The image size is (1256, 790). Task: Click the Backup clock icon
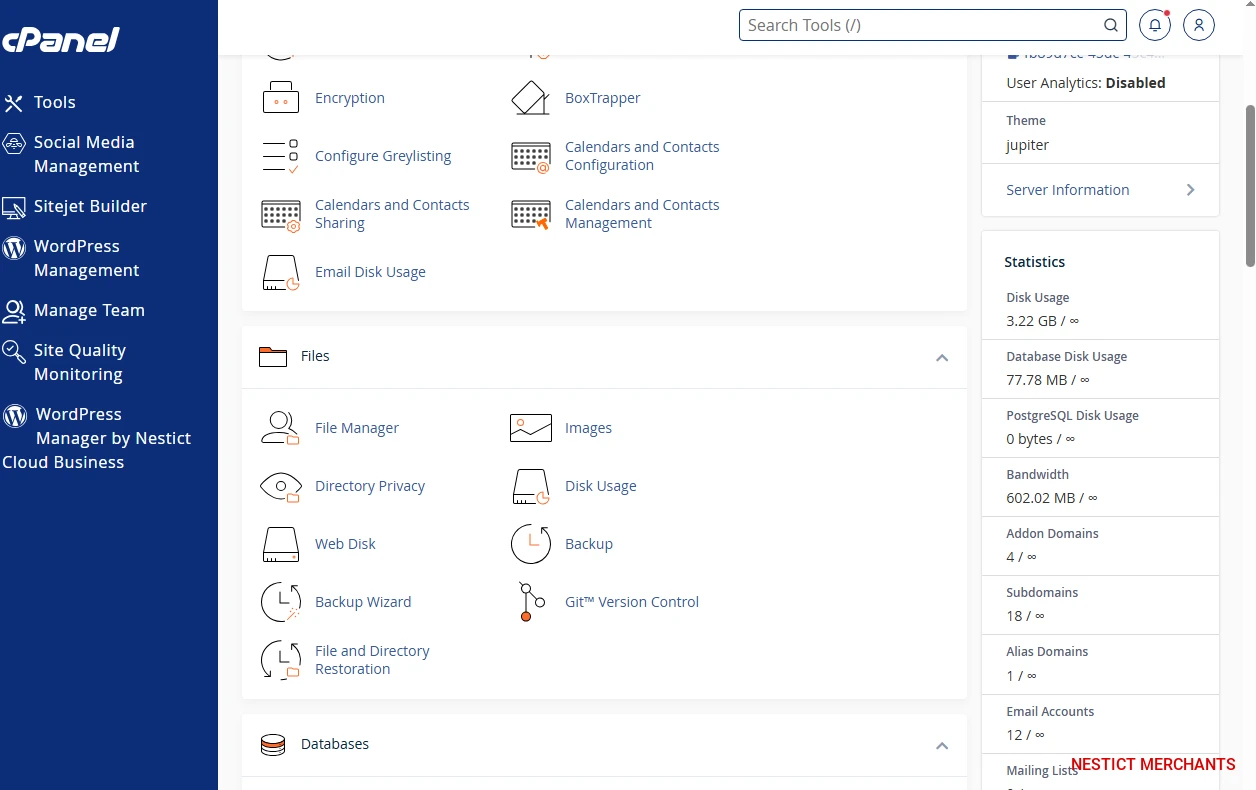pyautogui.click(x=531, y=544)
